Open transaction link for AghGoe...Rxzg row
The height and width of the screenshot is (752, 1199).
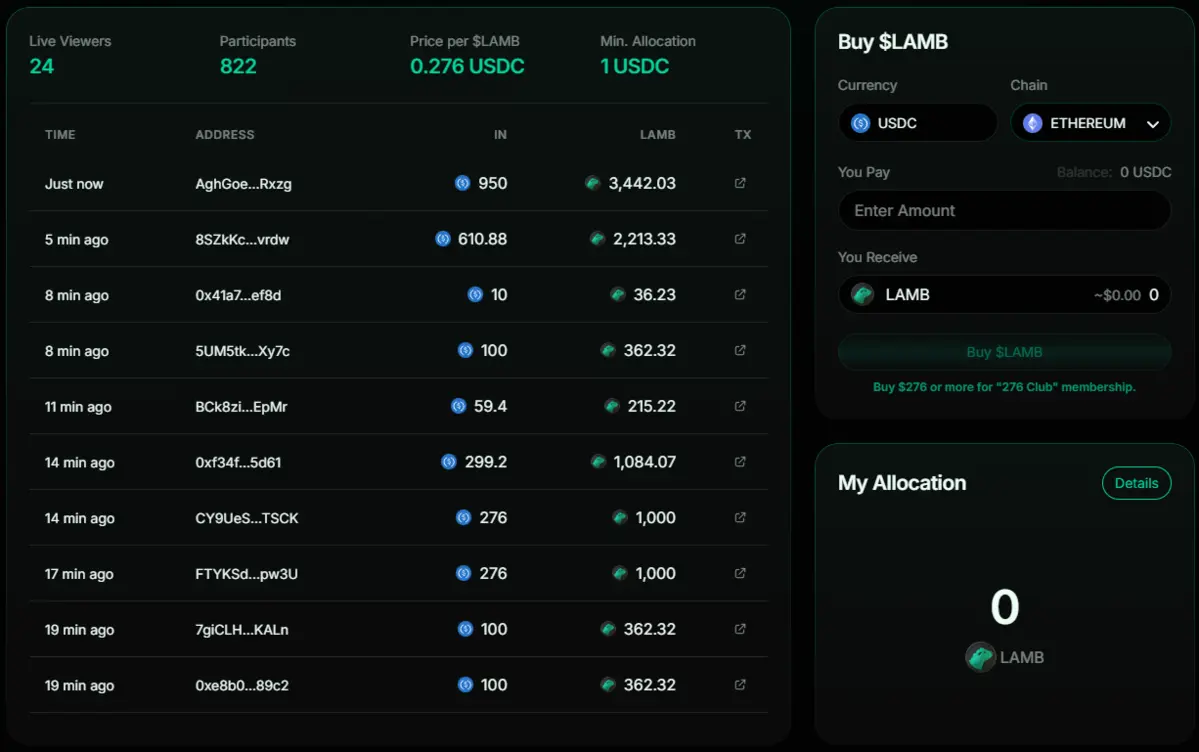[x=740, y=183]
